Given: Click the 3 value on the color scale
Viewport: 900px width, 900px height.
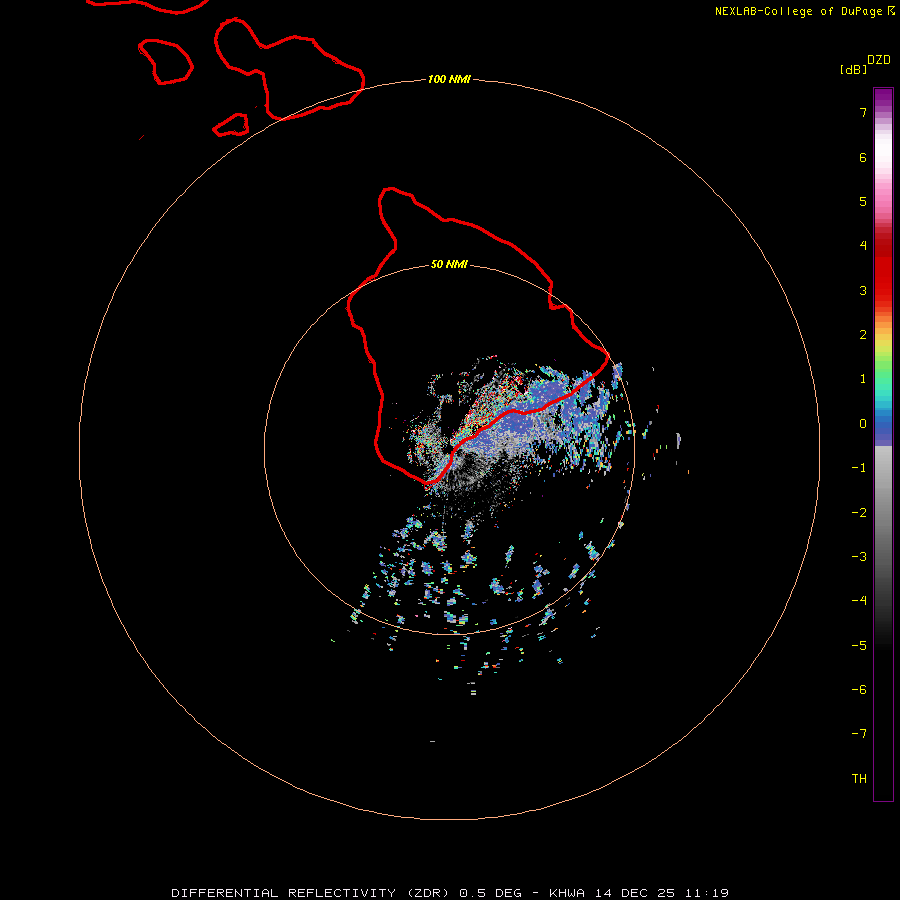Looking at the screenshot, I should tap(863, 290).
